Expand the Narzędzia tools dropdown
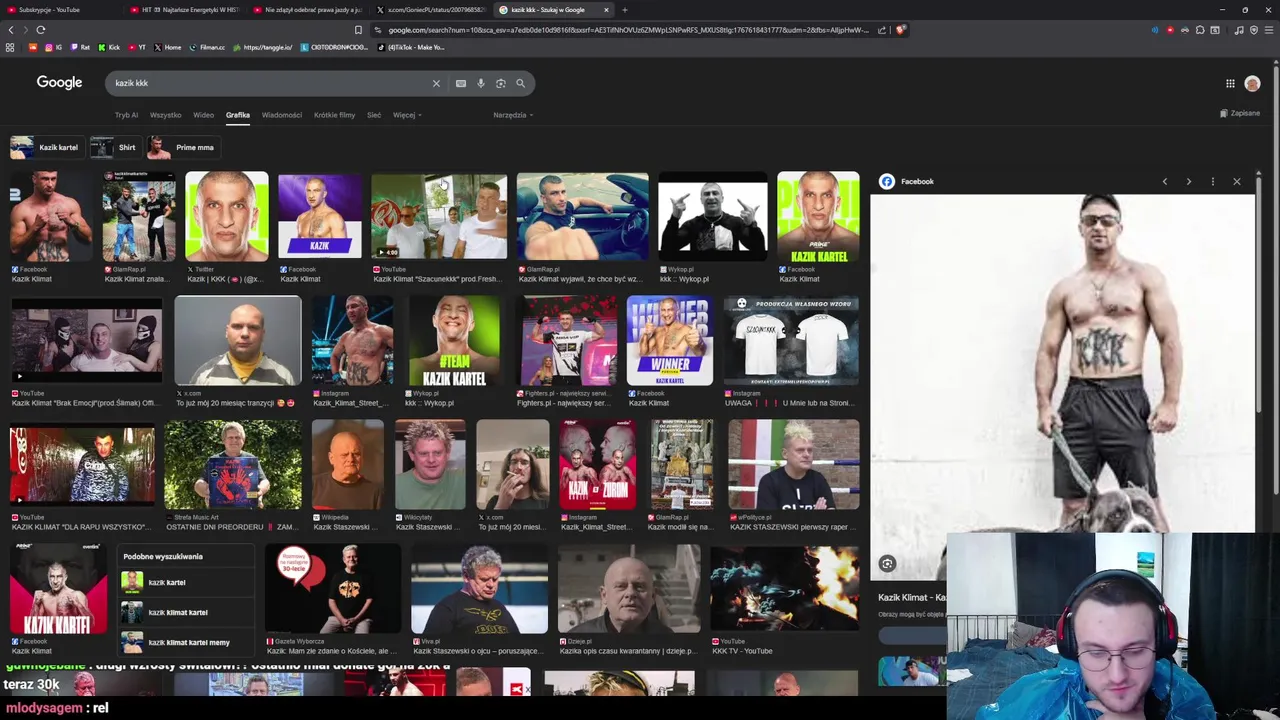Screen dimensions: 1280x720 click(x=513, y=115)
